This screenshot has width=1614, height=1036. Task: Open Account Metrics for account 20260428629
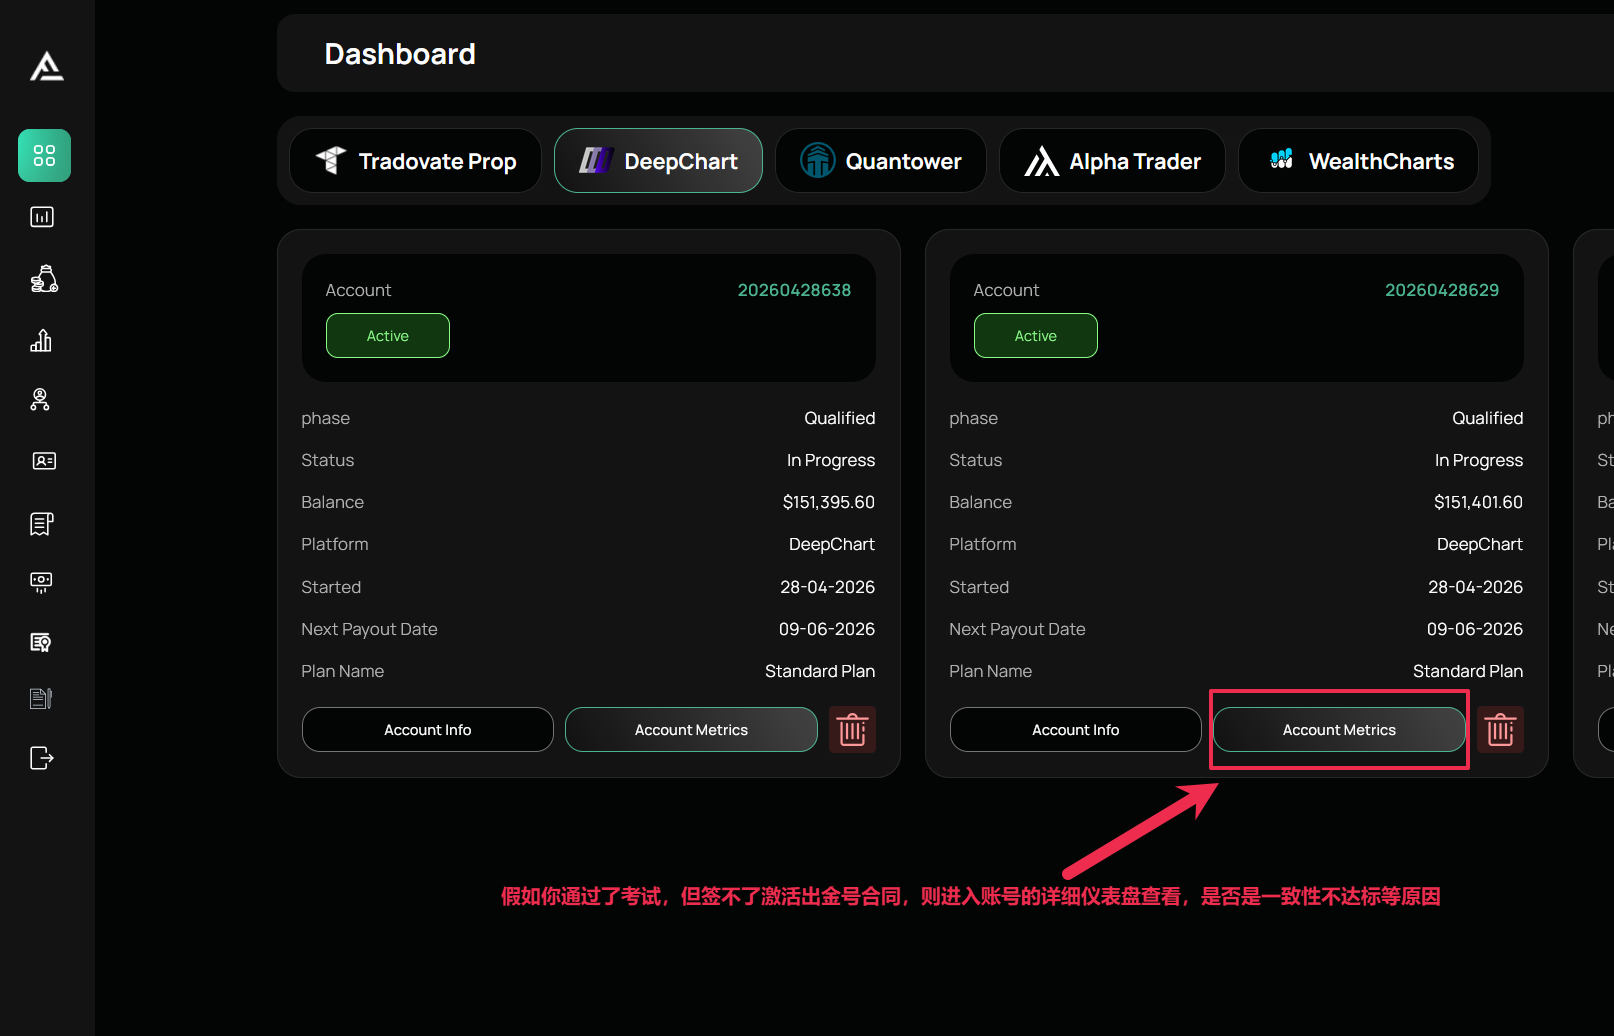[x=1339, y=730]
